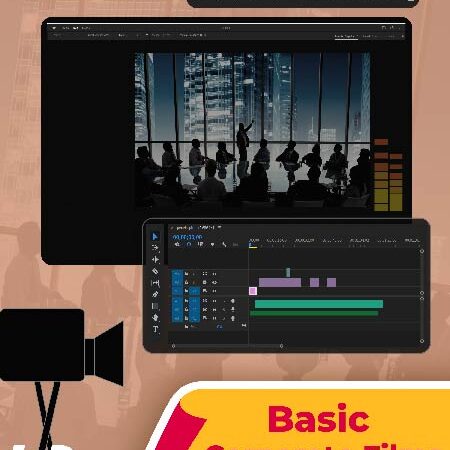Image resolution: width=450 pixels, height=450 pixels.
Task: Select the Ripple Edit tool
Action: [x=155, y=259]
